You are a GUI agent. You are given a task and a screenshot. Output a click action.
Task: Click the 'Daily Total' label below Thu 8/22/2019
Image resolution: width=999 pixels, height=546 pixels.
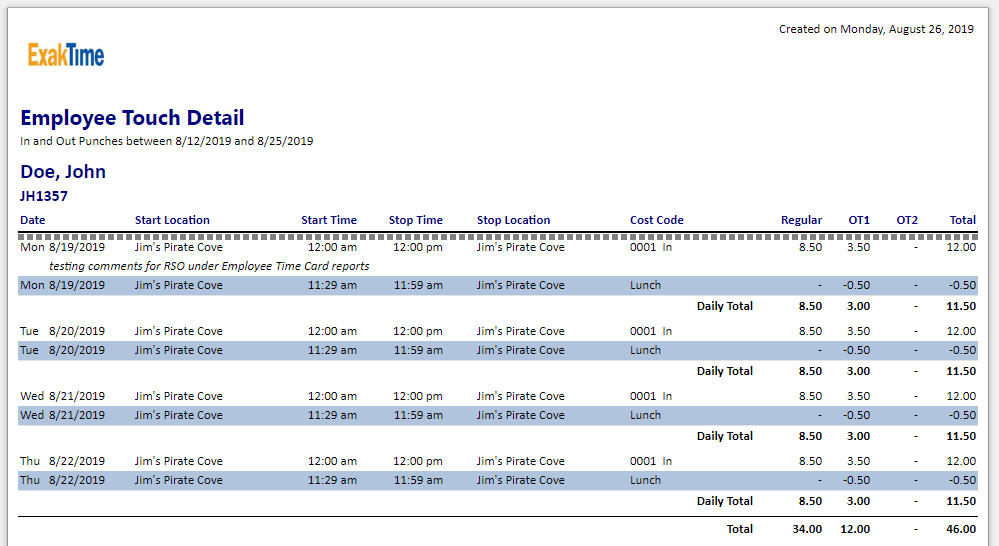point(724,501)
